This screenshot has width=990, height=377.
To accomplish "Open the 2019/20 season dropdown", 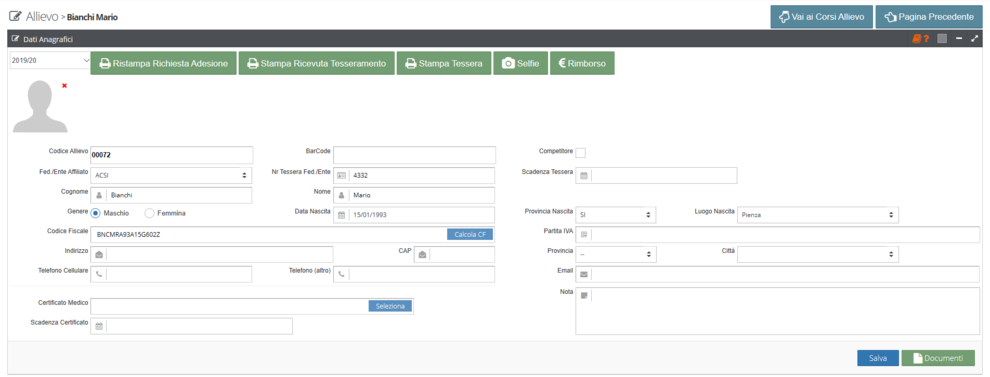I will (51, 61).
